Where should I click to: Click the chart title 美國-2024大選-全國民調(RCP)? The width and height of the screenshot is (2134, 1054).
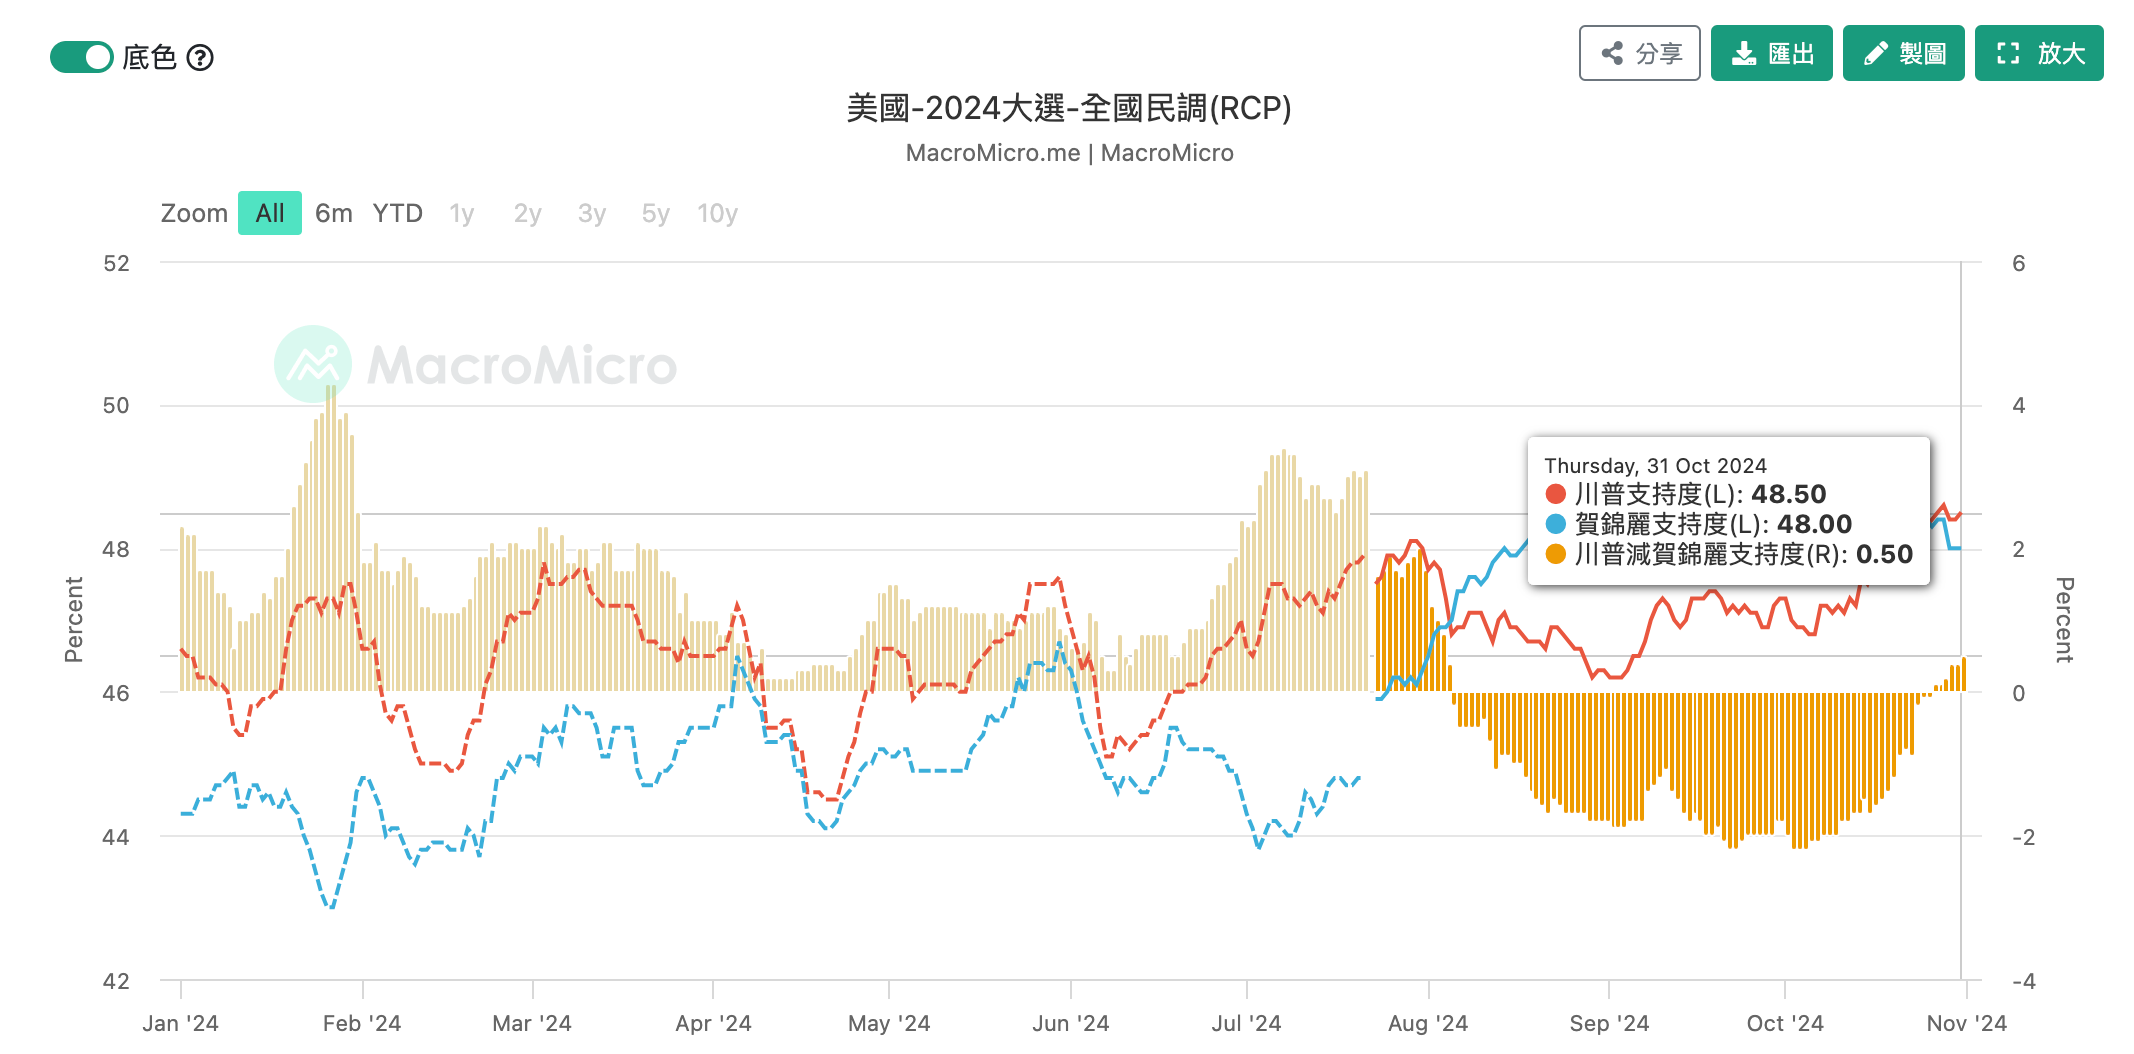(x=1069, y=108)
